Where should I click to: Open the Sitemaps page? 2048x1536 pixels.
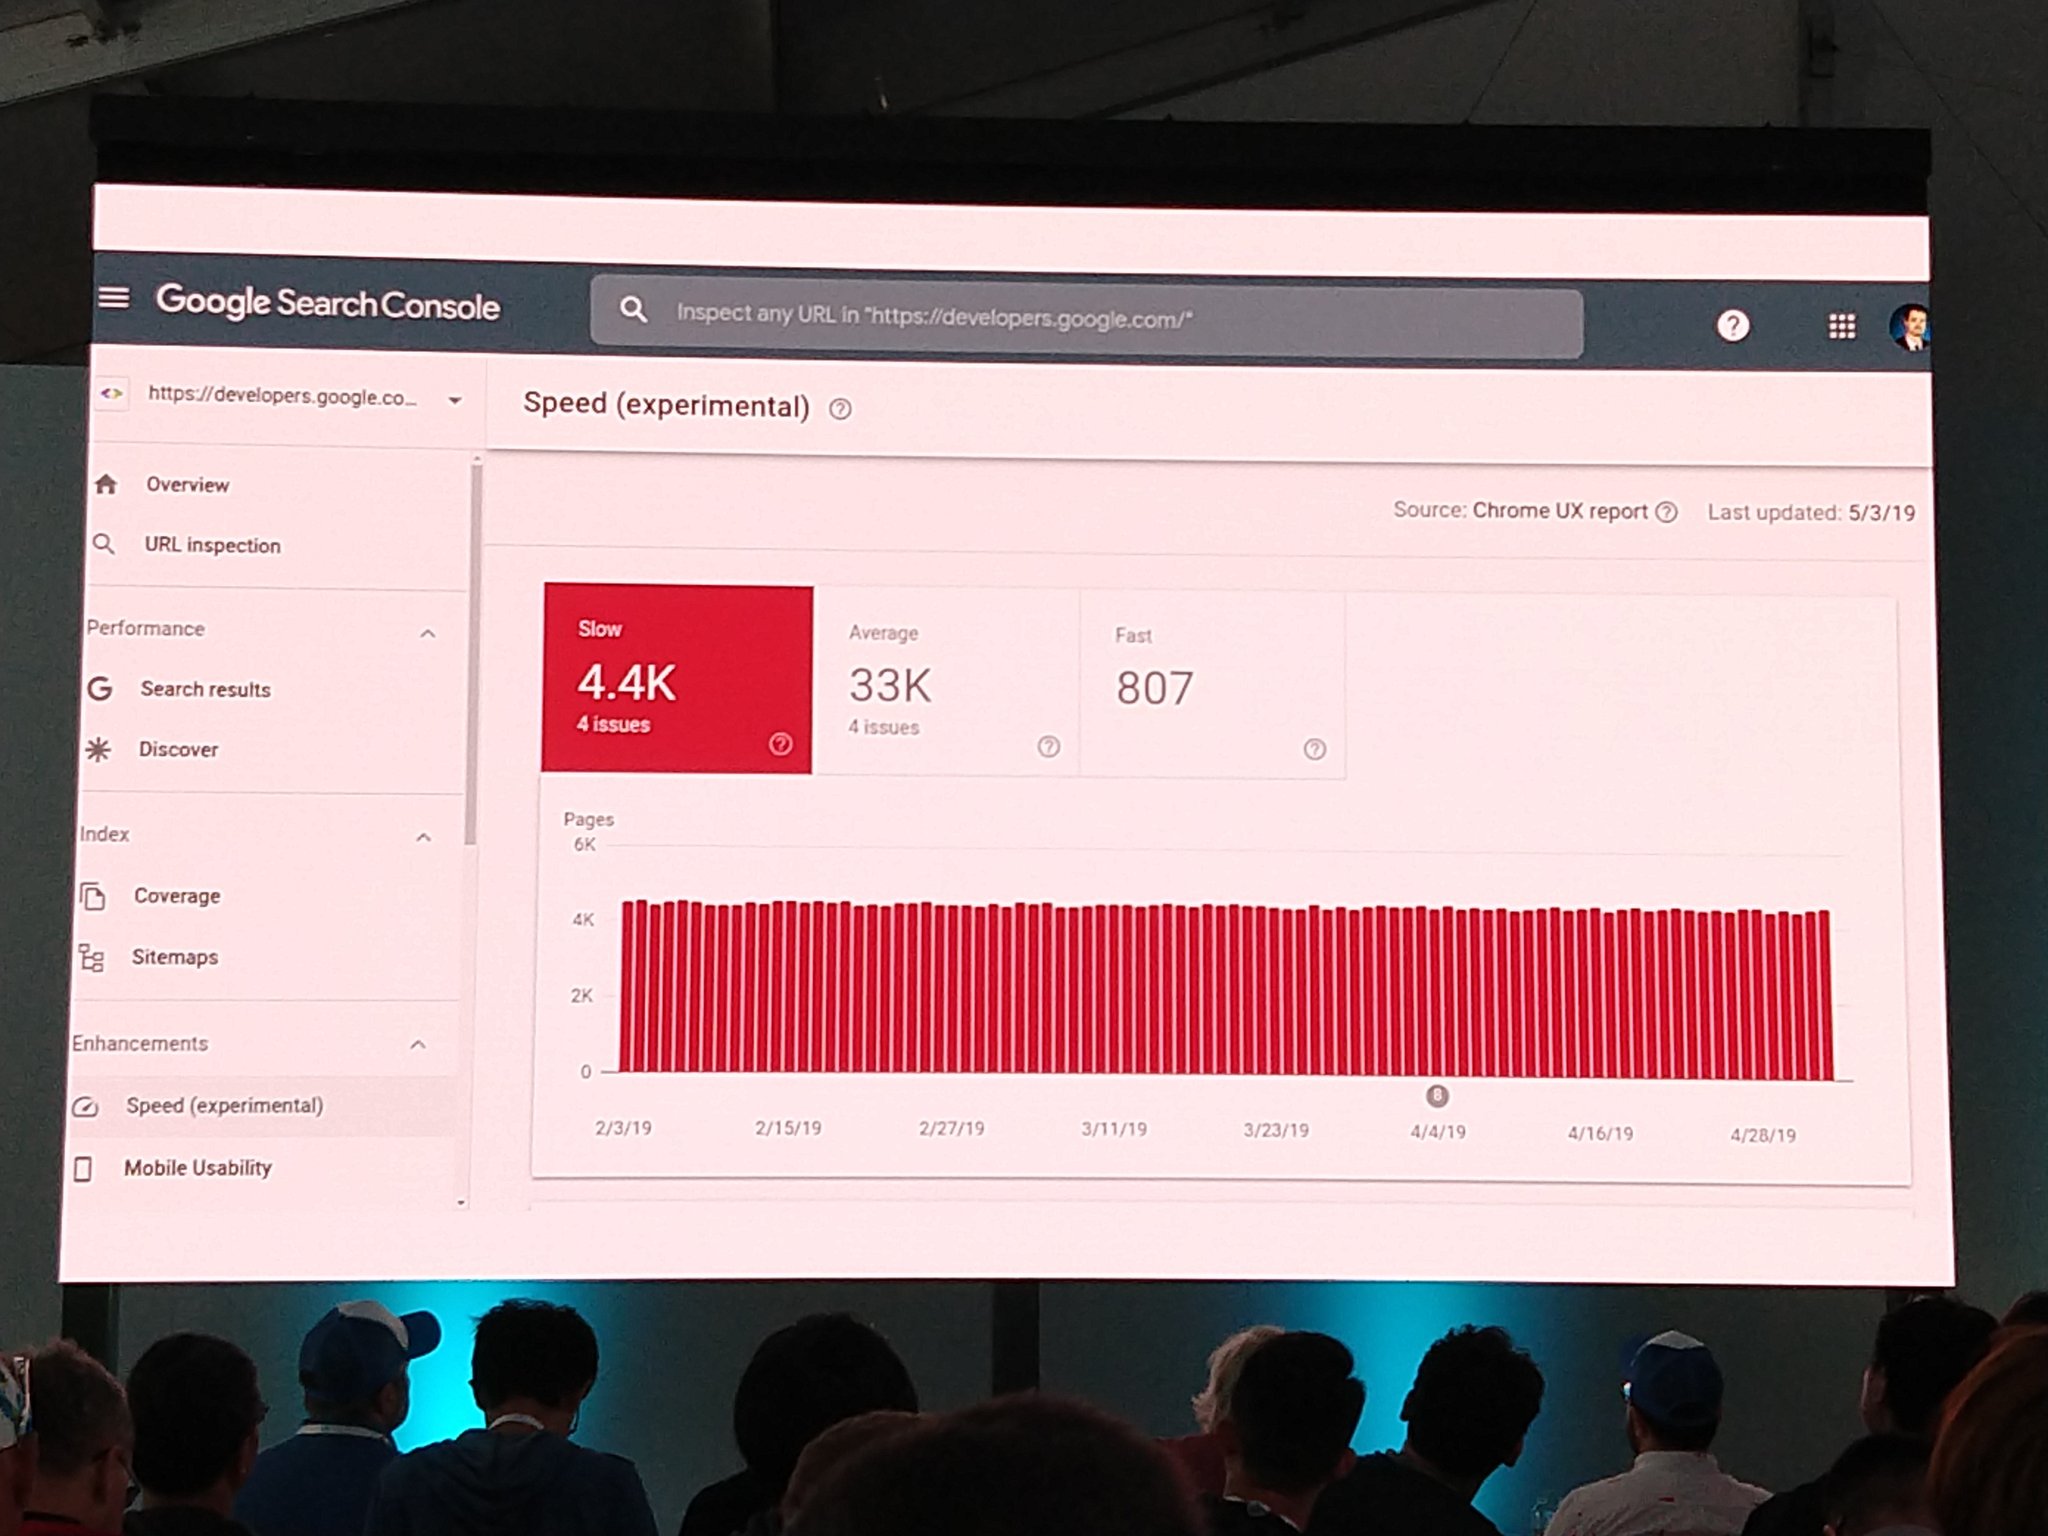175,957
